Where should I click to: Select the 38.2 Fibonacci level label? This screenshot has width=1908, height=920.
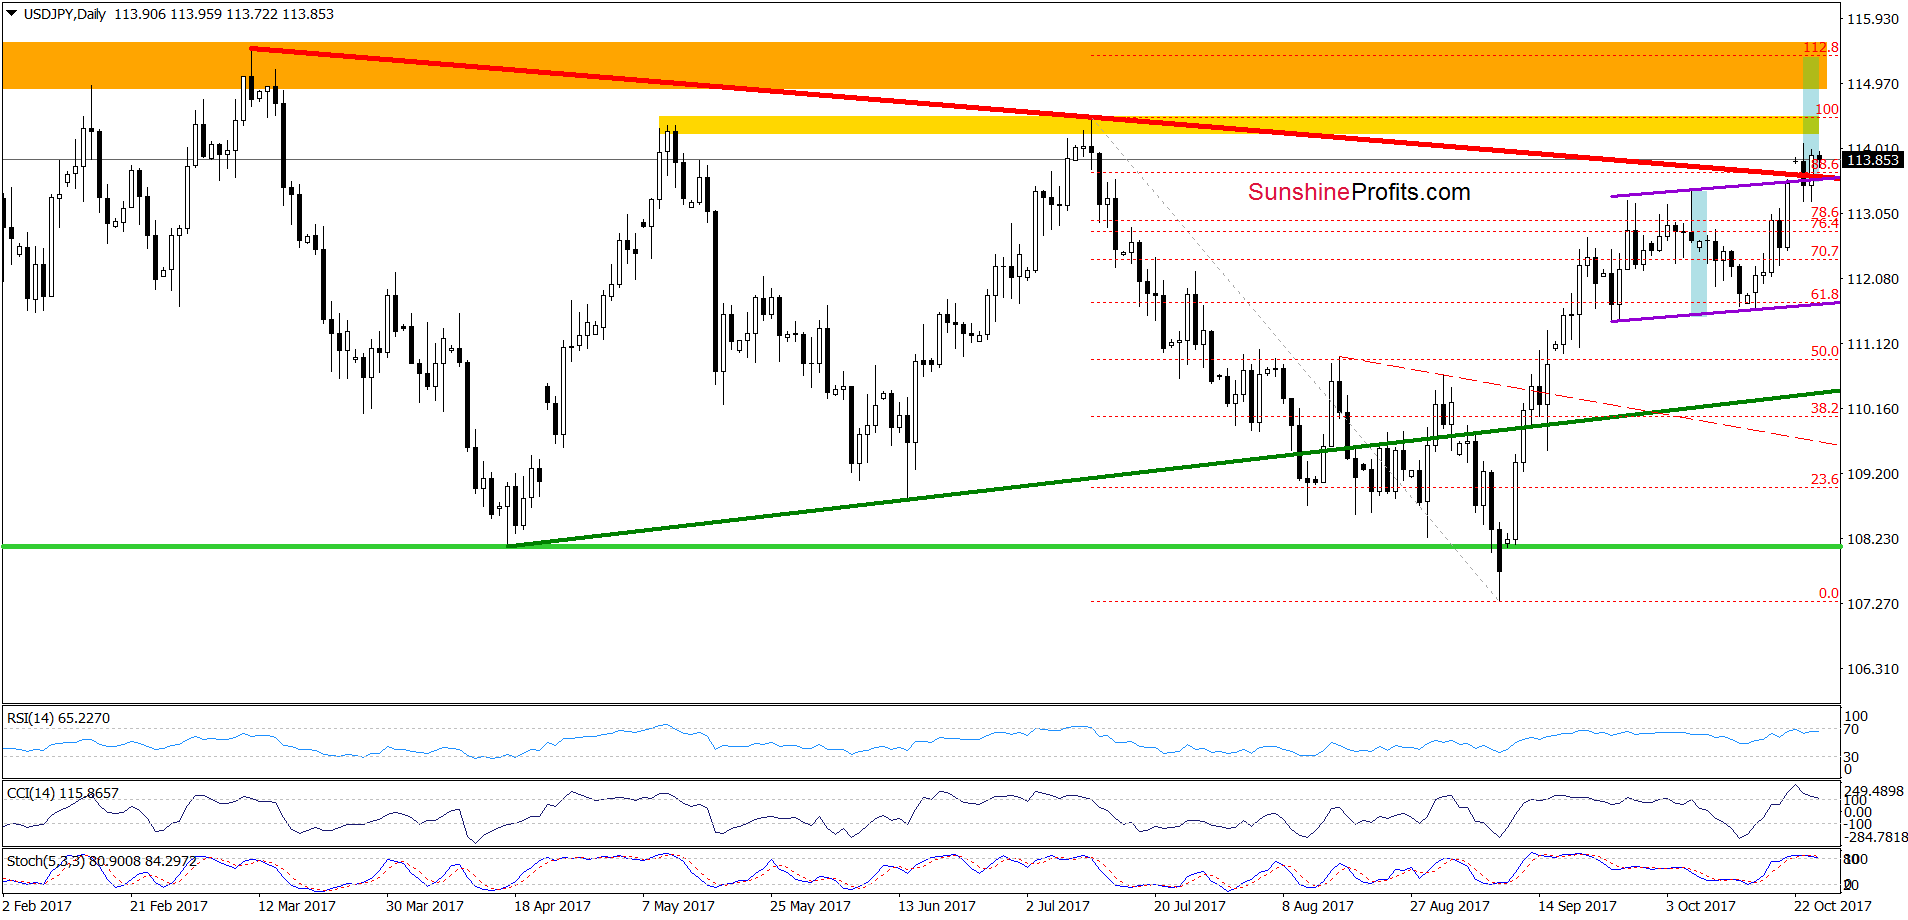coord(1824,408)
